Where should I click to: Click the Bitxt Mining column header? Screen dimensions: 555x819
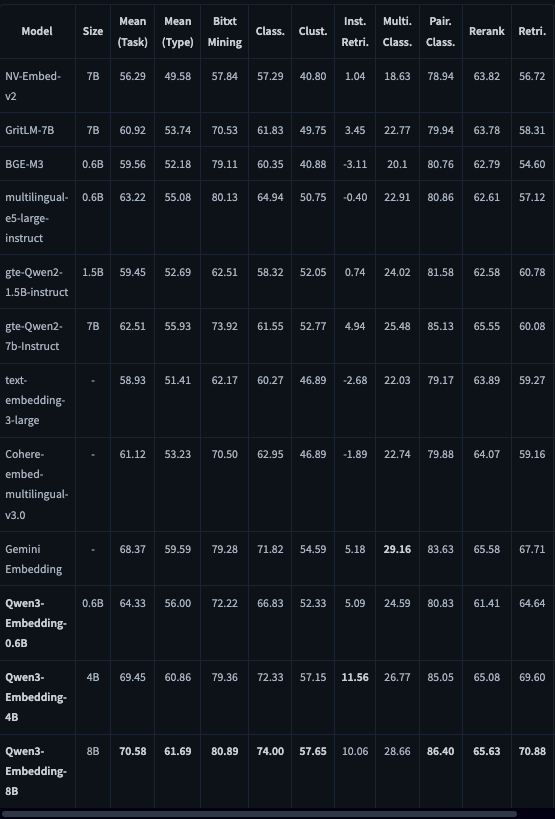[x=225, y=31]
